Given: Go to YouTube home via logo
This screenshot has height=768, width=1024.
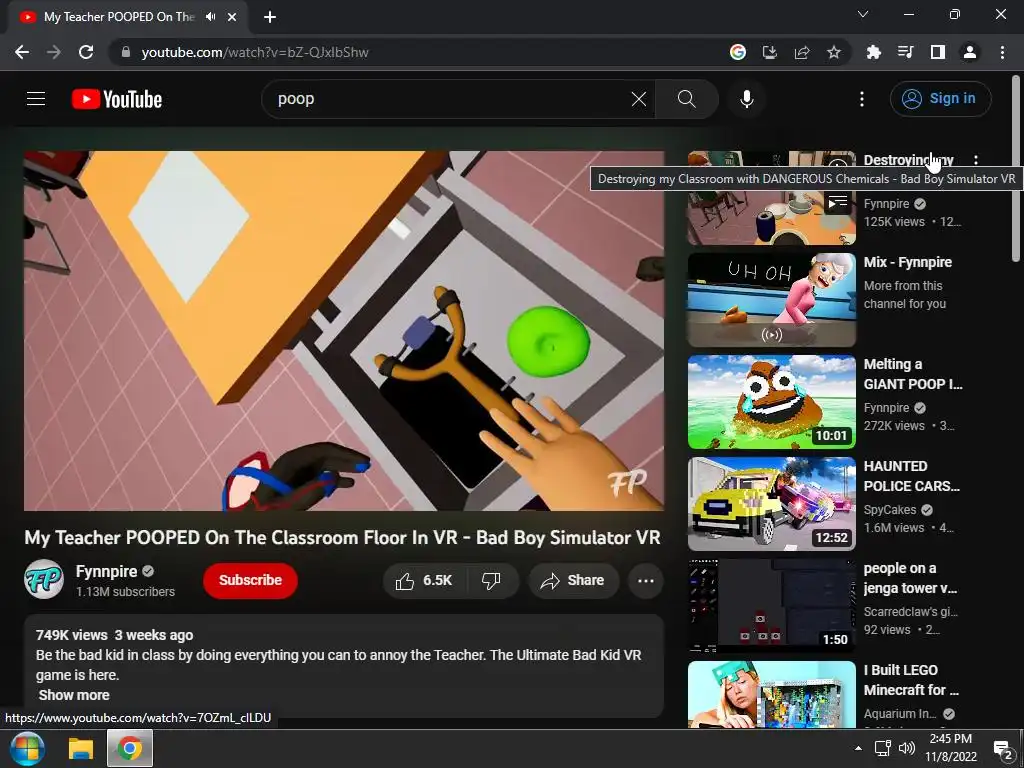Looking at the screenshot, I should tap(117, 99).
